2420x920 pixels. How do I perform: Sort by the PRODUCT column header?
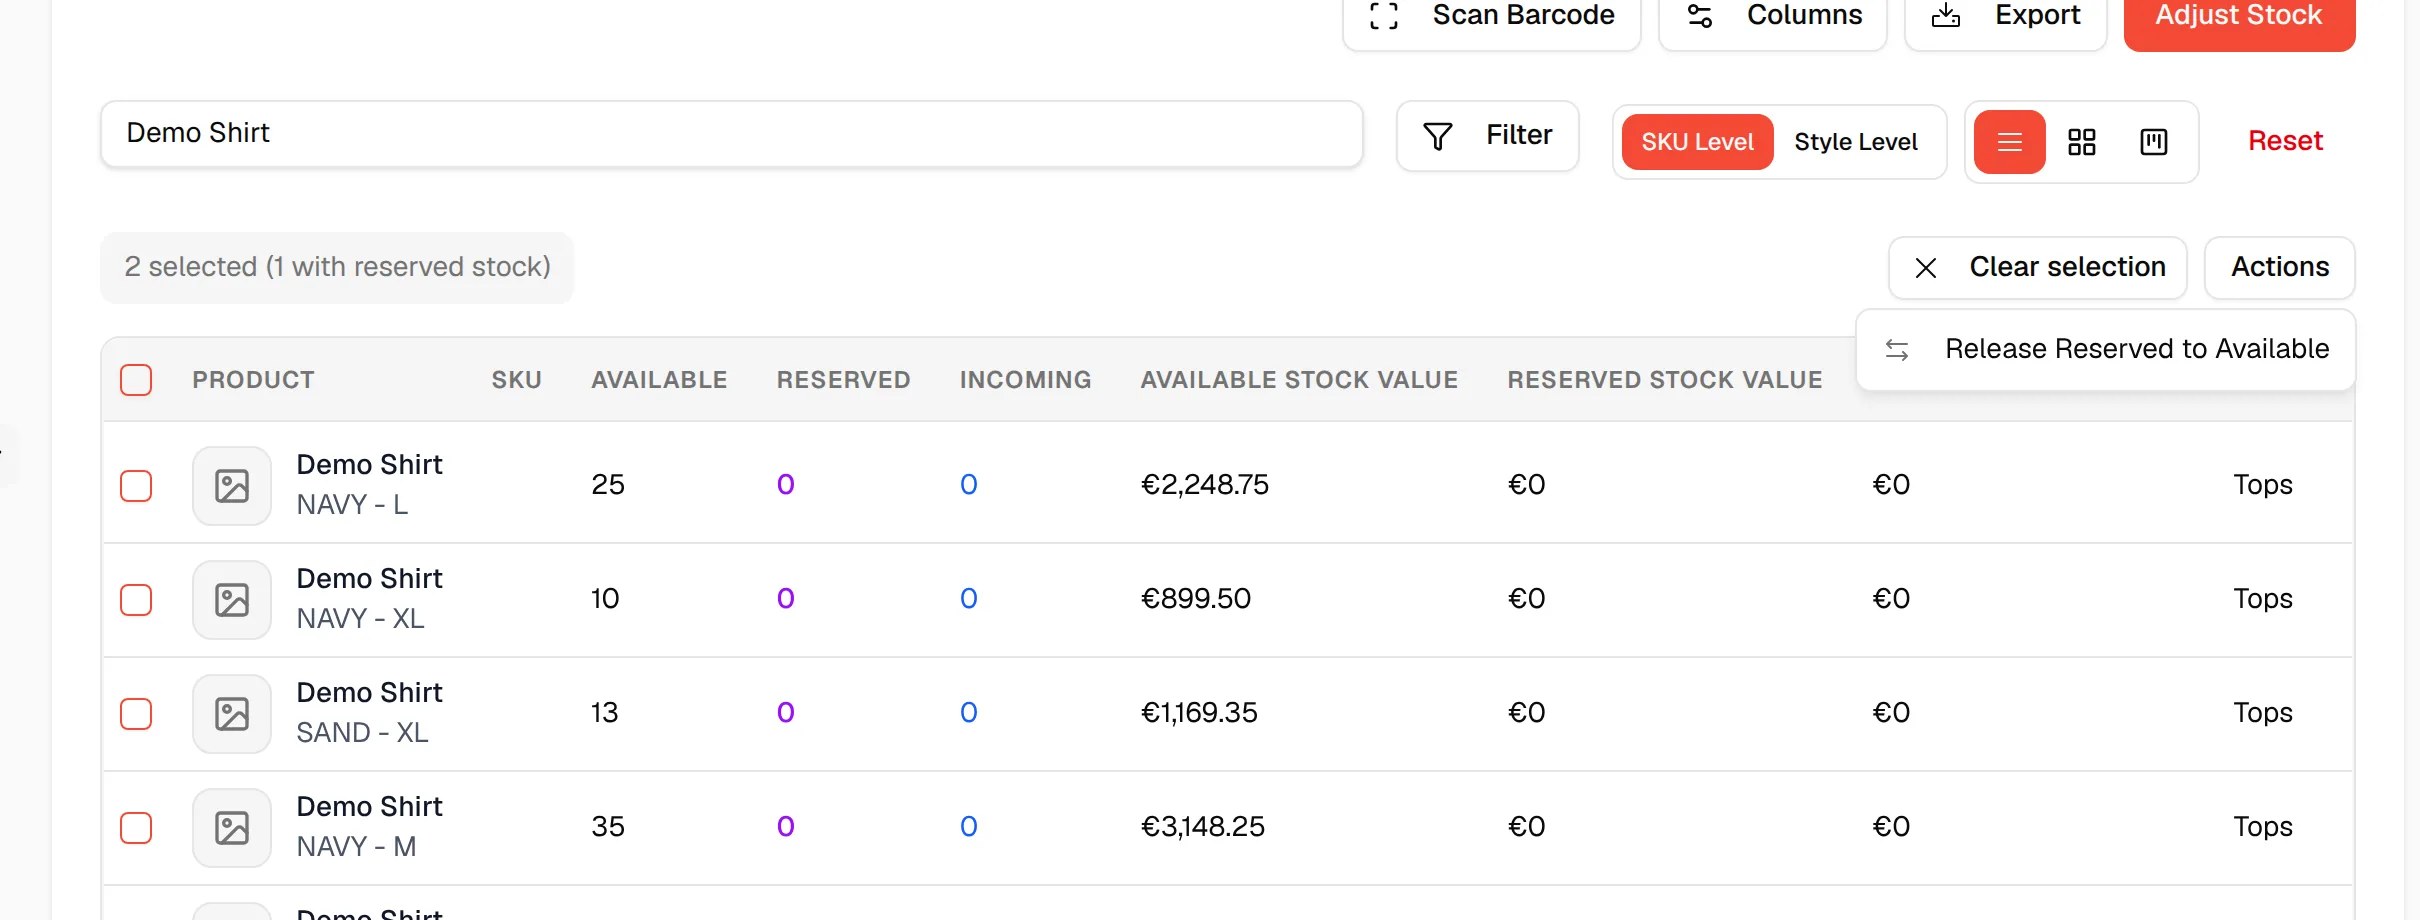click(x=253, y=380)
